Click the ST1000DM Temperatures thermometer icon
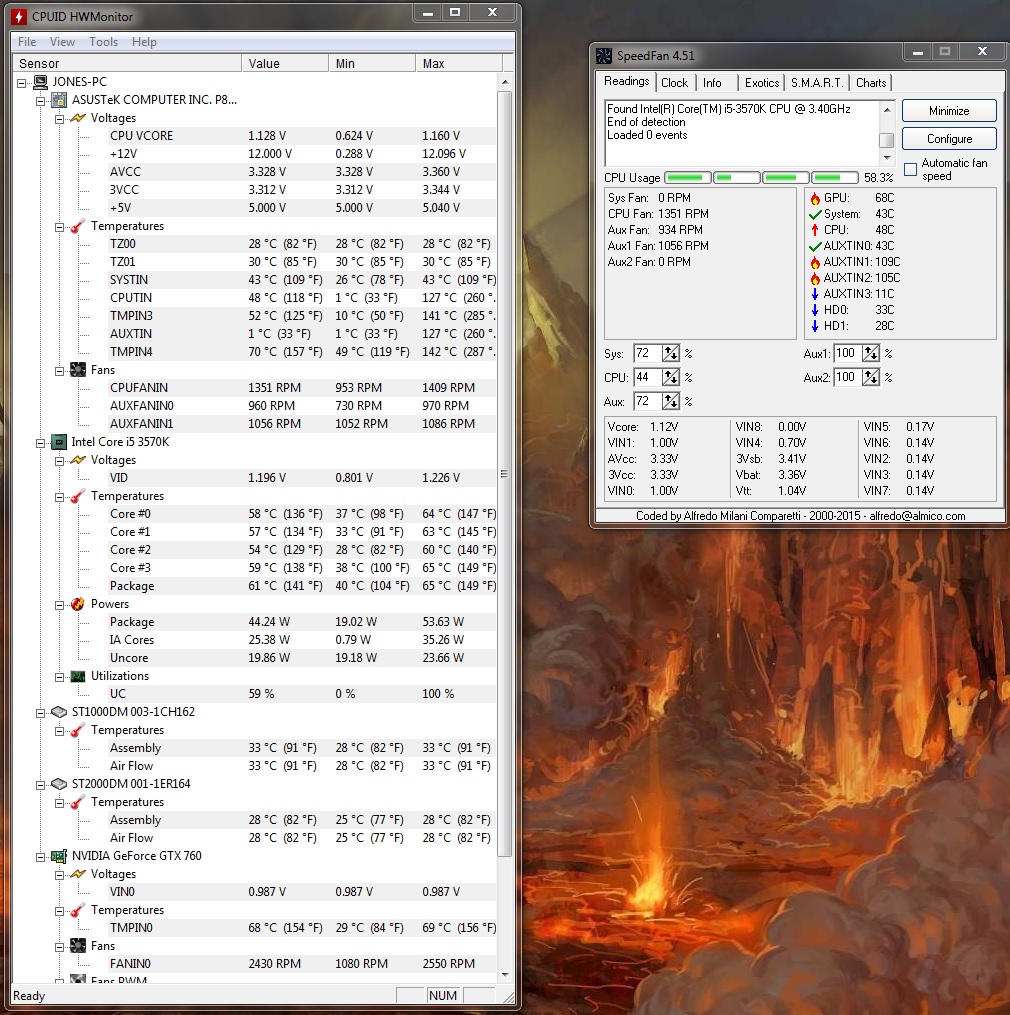This screenshot has width=1010, height=1015. [x=78, y=730]
